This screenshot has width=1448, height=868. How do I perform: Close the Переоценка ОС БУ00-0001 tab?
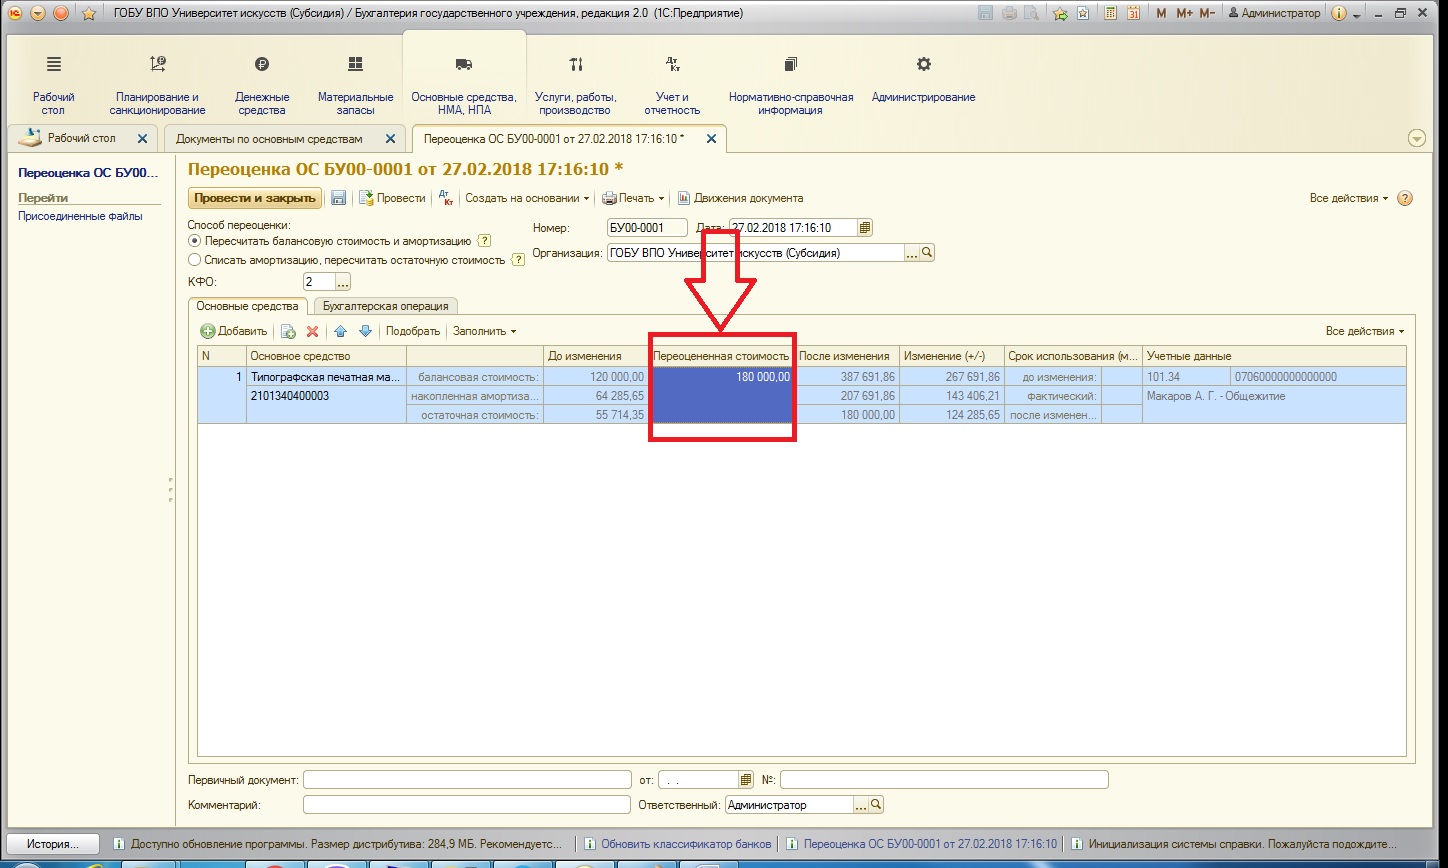711,139
